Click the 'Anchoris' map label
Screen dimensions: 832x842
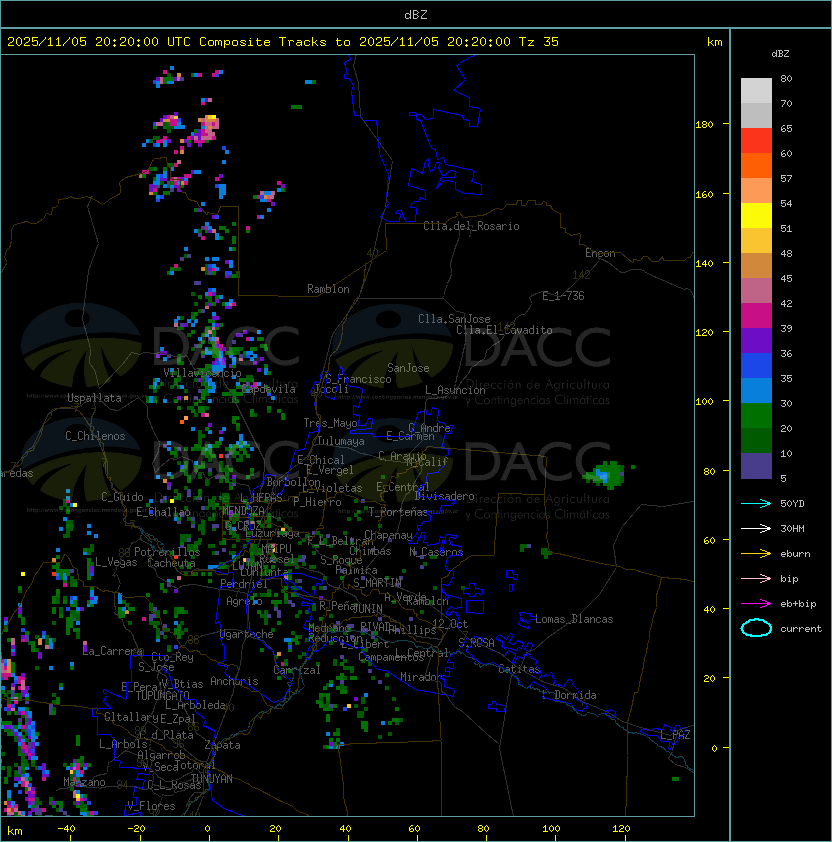(234, 681)
